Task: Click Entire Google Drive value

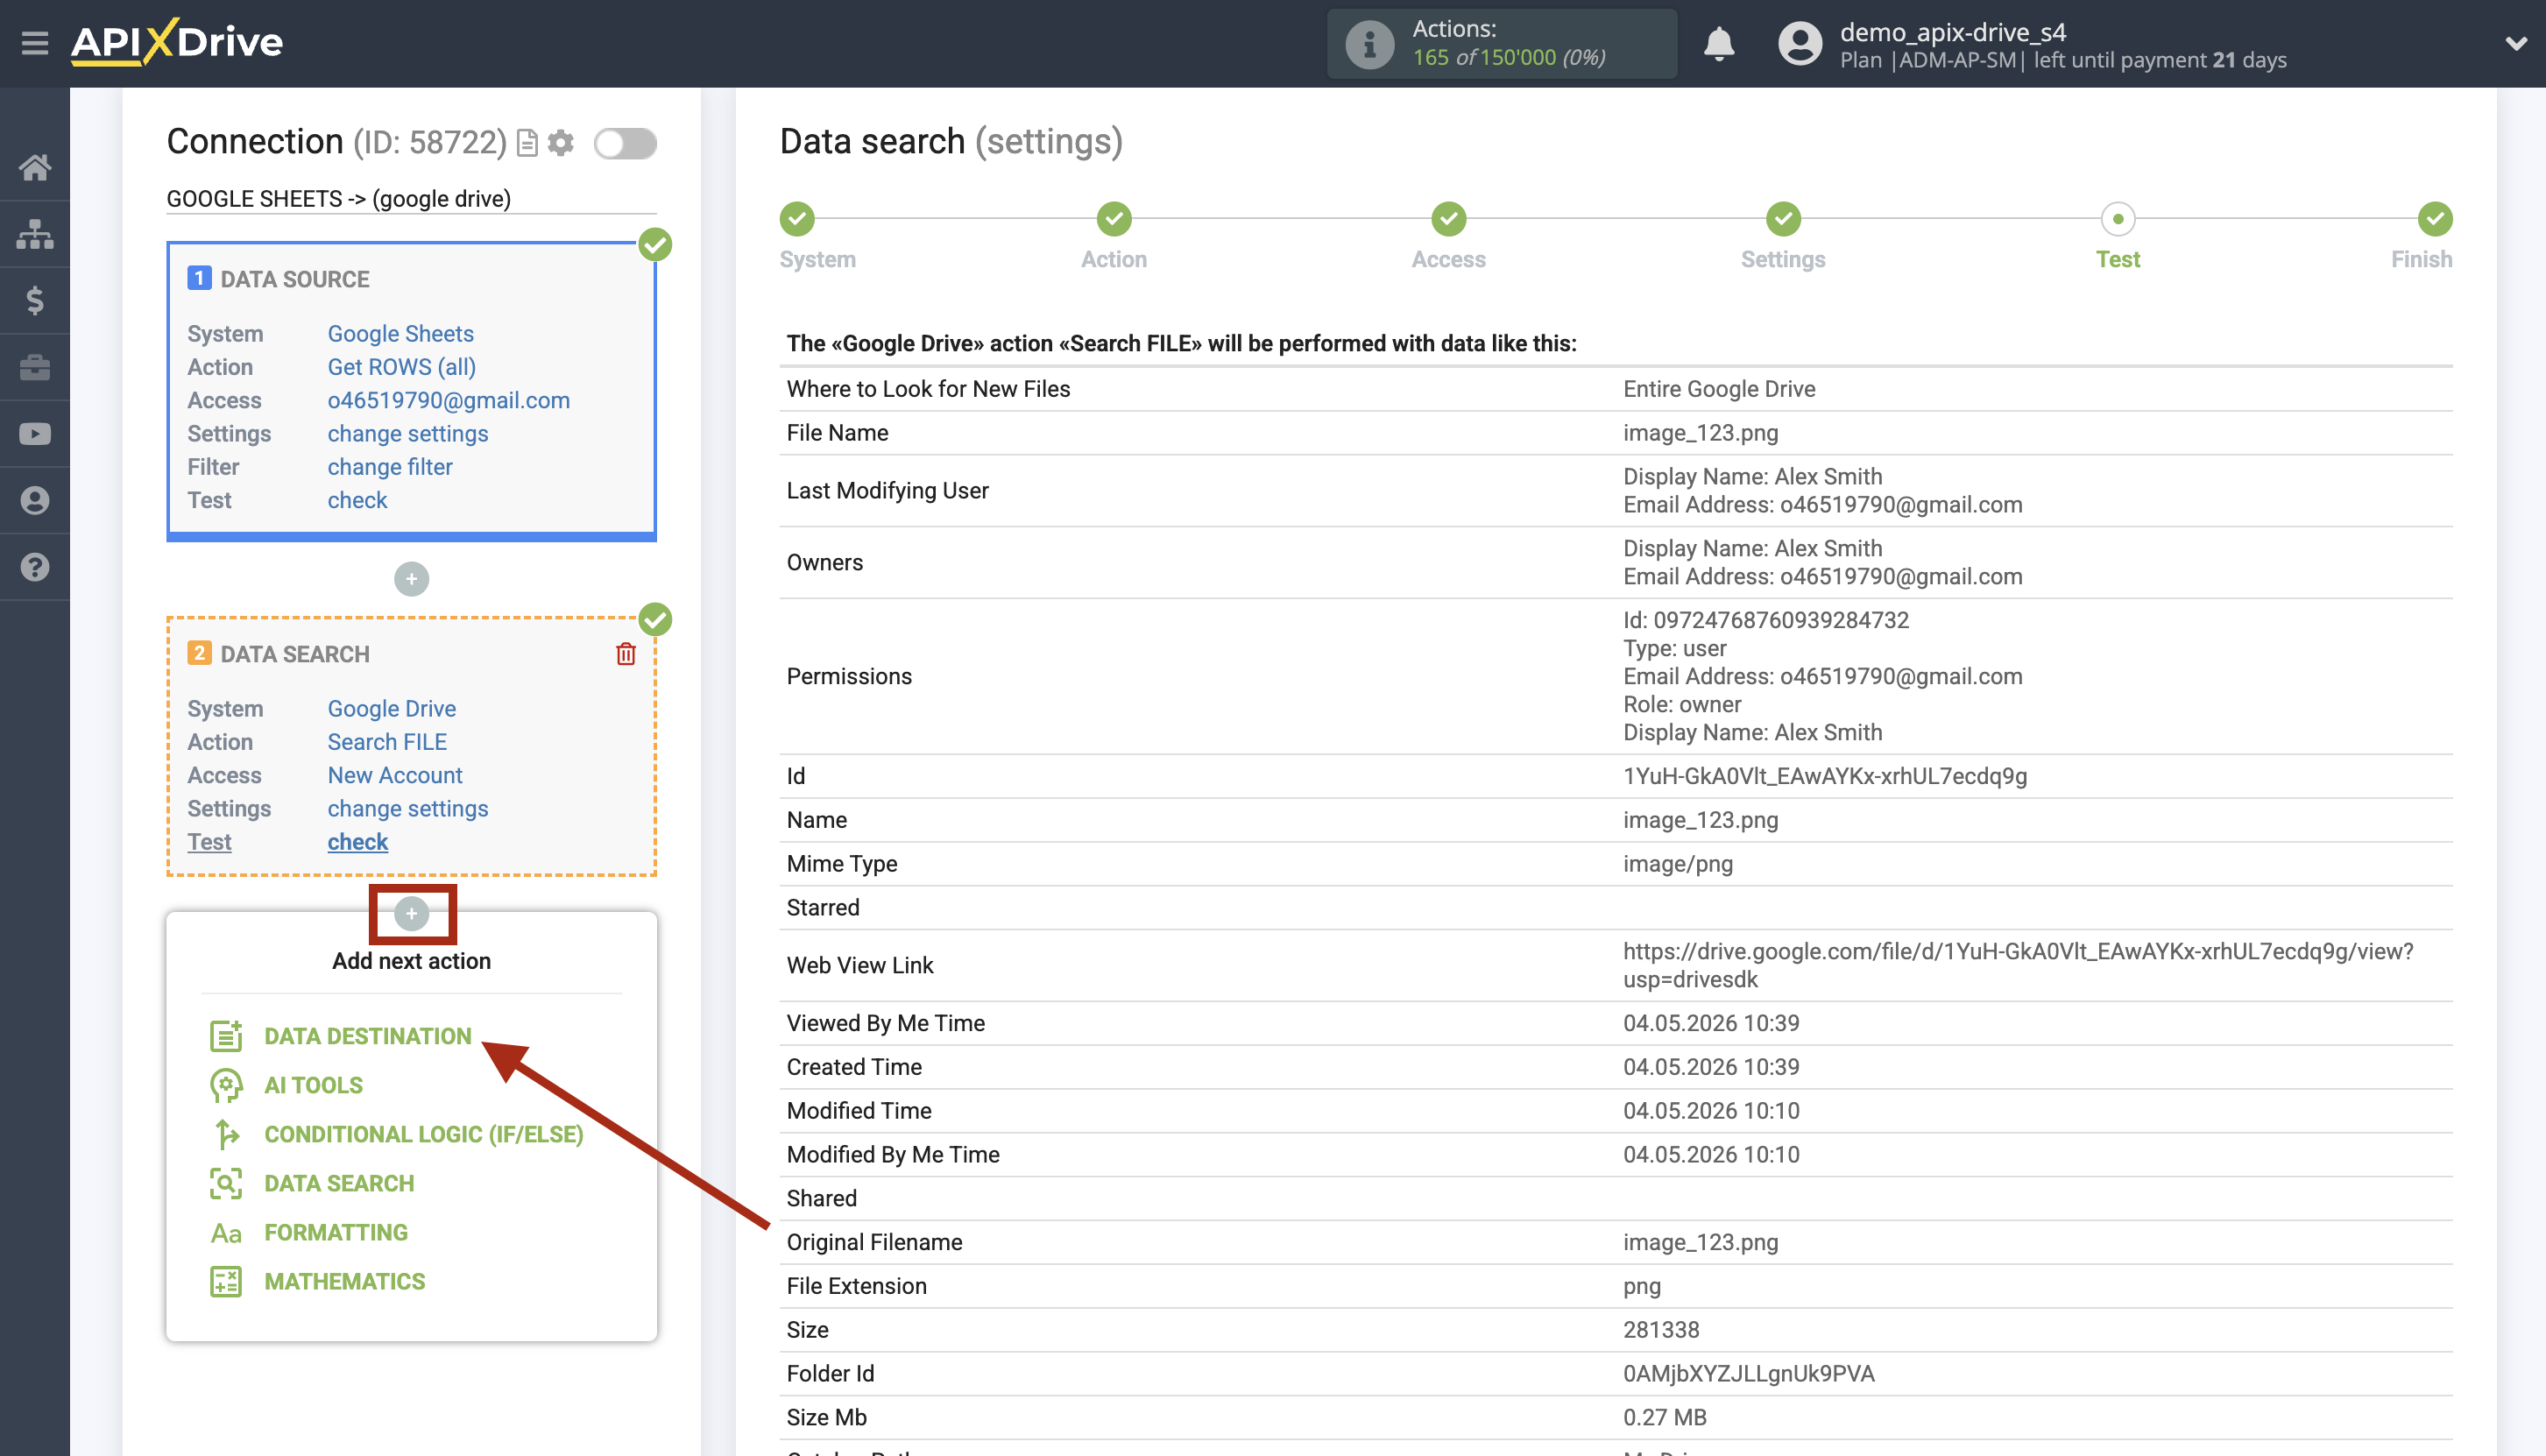Action: click(1719, 389)
